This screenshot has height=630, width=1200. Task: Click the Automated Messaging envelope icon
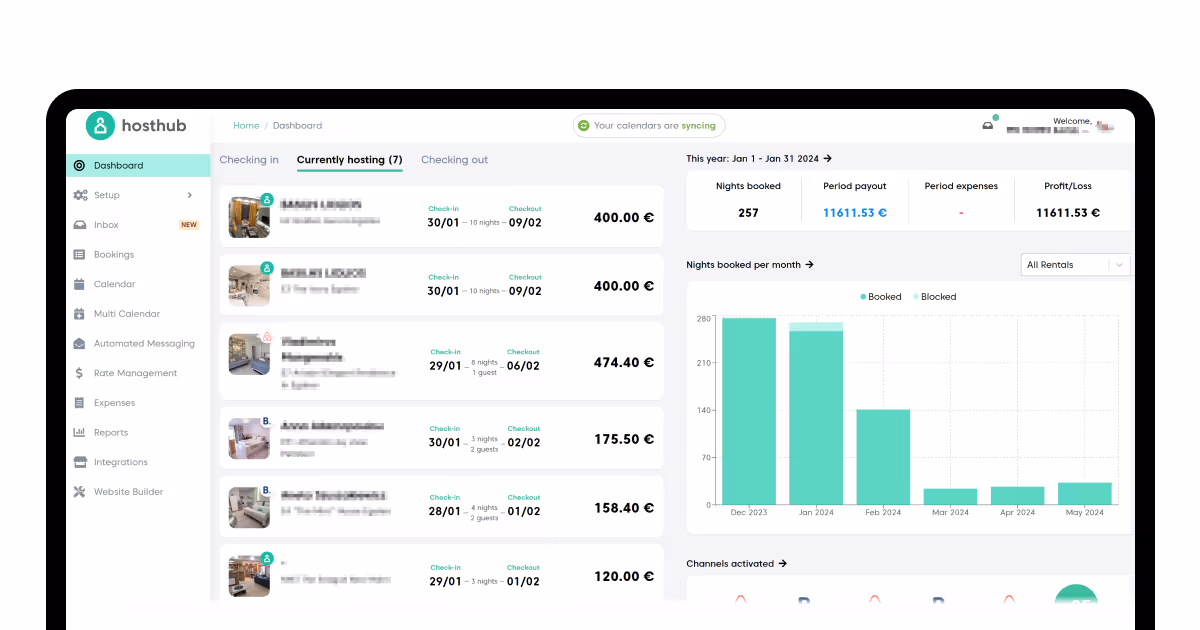80,344
